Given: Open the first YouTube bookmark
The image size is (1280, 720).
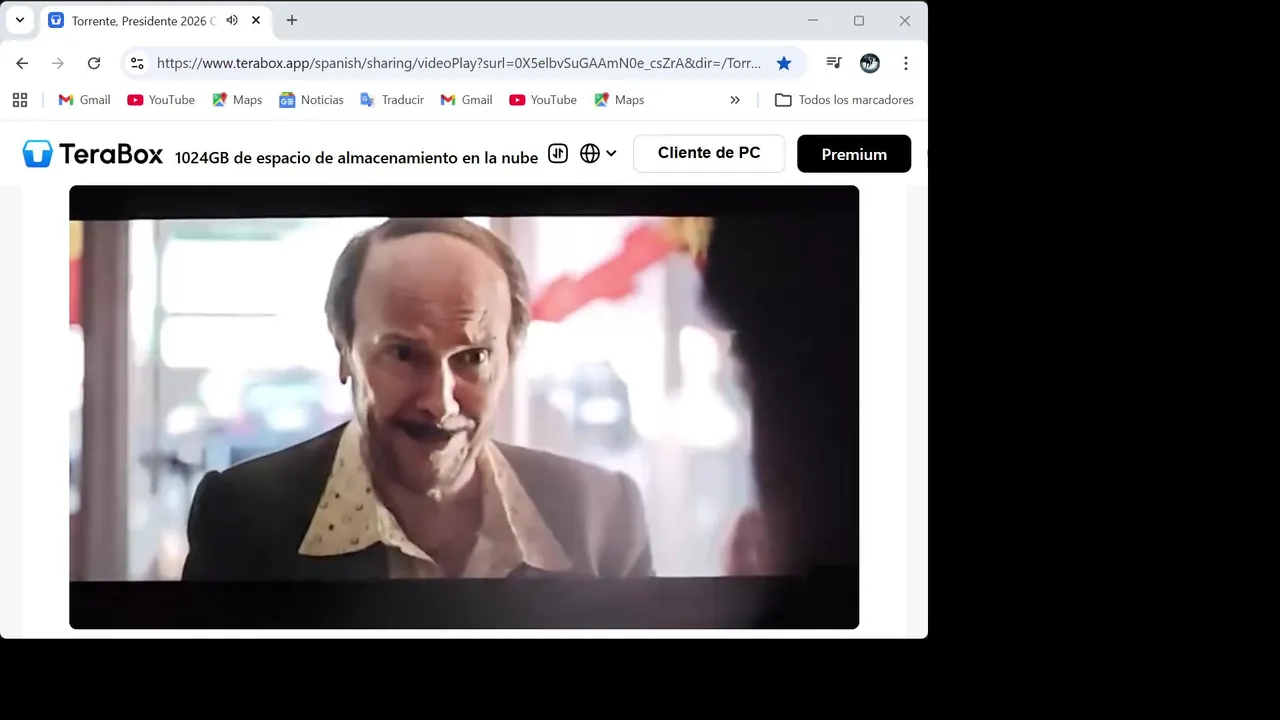Looking at the screenshot, I should (x=161, y=100).
